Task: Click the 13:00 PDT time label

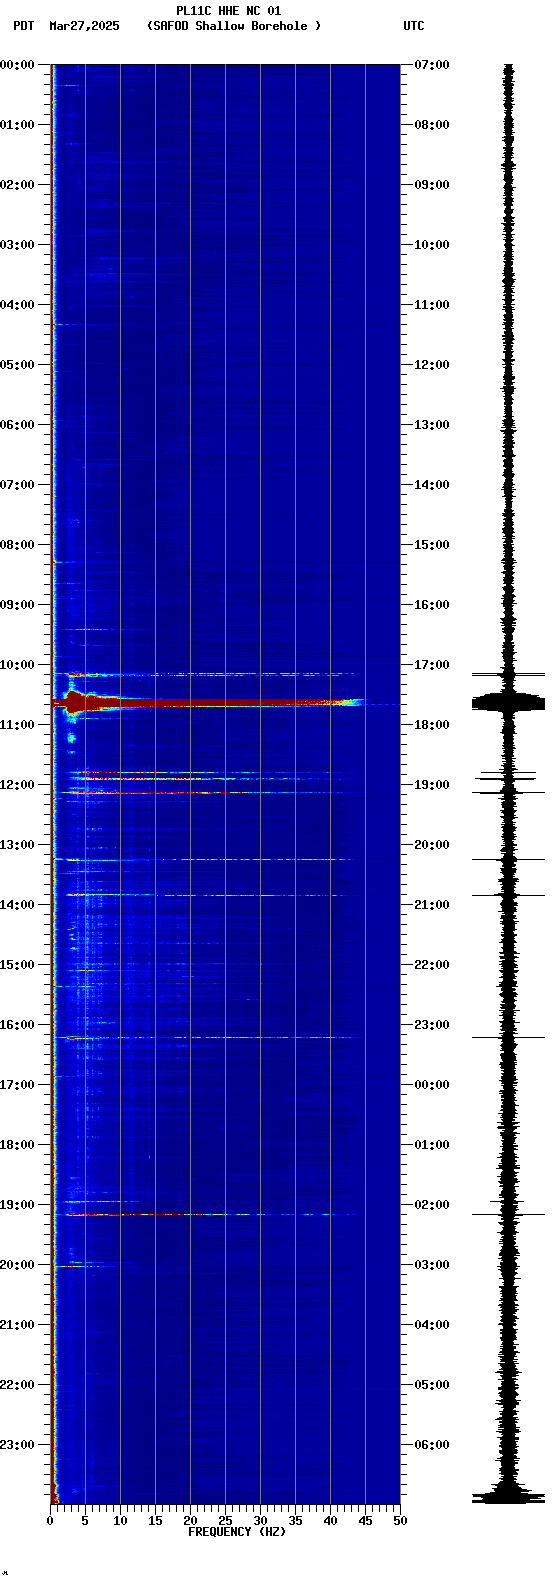Action: (17, 845)
